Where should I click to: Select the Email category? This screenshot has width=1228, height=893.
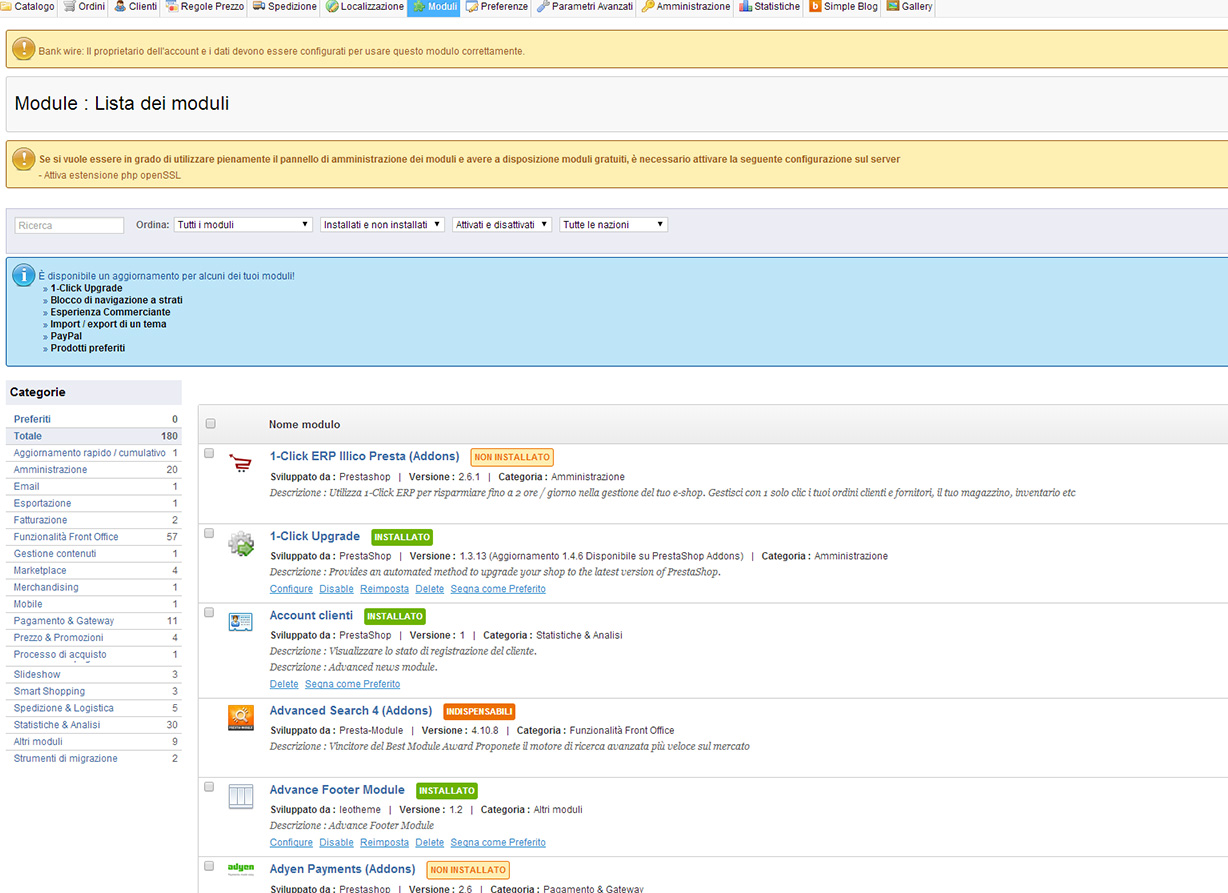pyautogui.click(x=94, y=486)
